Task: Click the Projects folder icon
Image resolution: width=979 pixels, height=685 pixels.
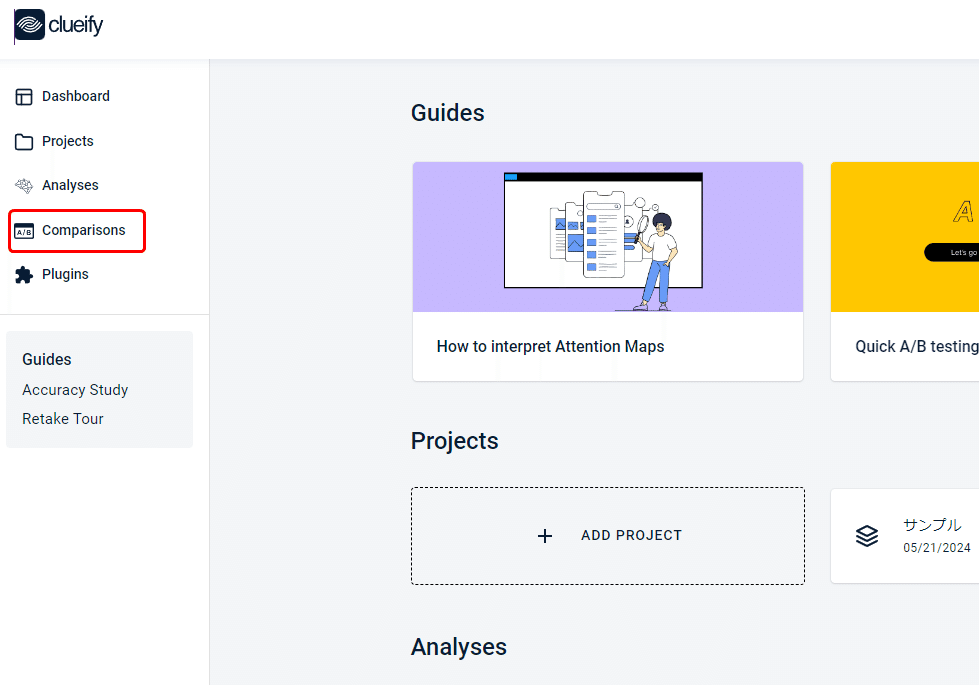Action: [x=23, y=141]
